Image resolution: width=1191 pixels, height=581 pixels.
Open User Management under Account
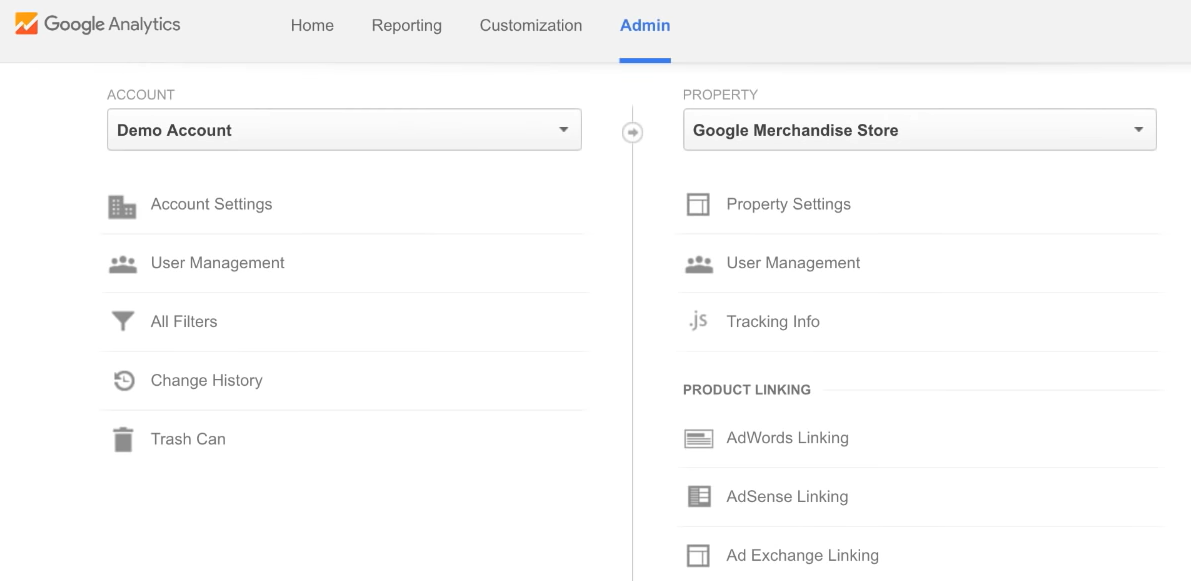click(x=217, y=263)
